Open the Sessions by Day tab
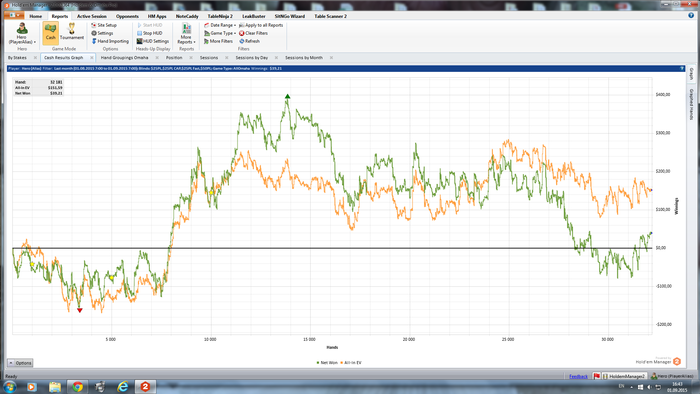Image resolution: width=700 pixels, height=394 pixels. (x=252, y=58)
